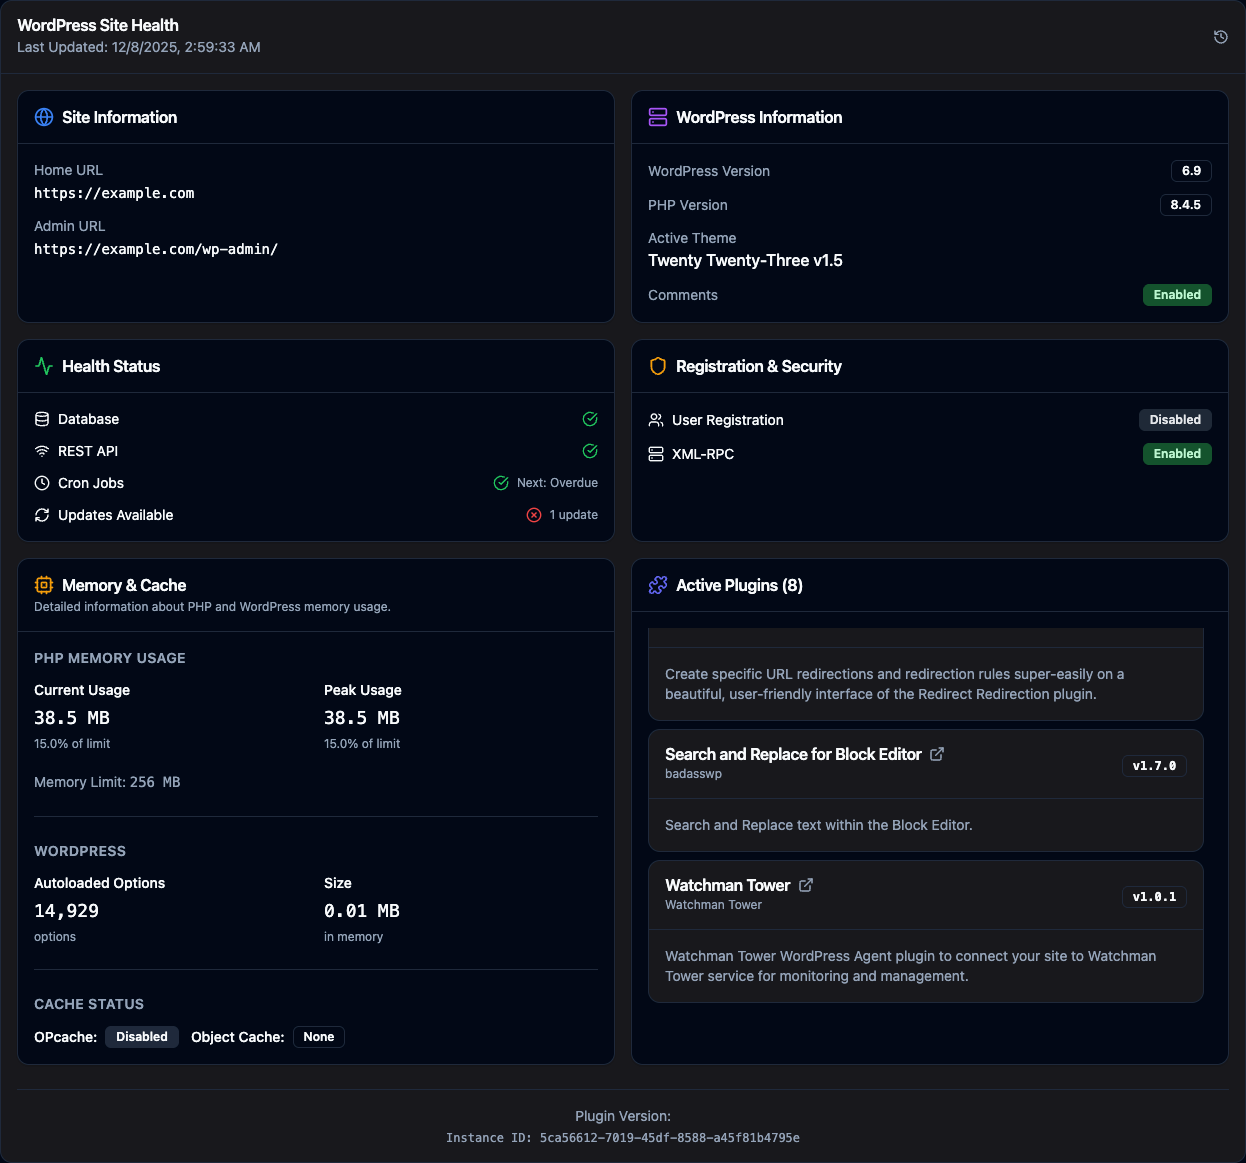The image size is (1246, 1163).
Task: Enable User Registration via its Disabled badge
Action: click(1175, 420)
